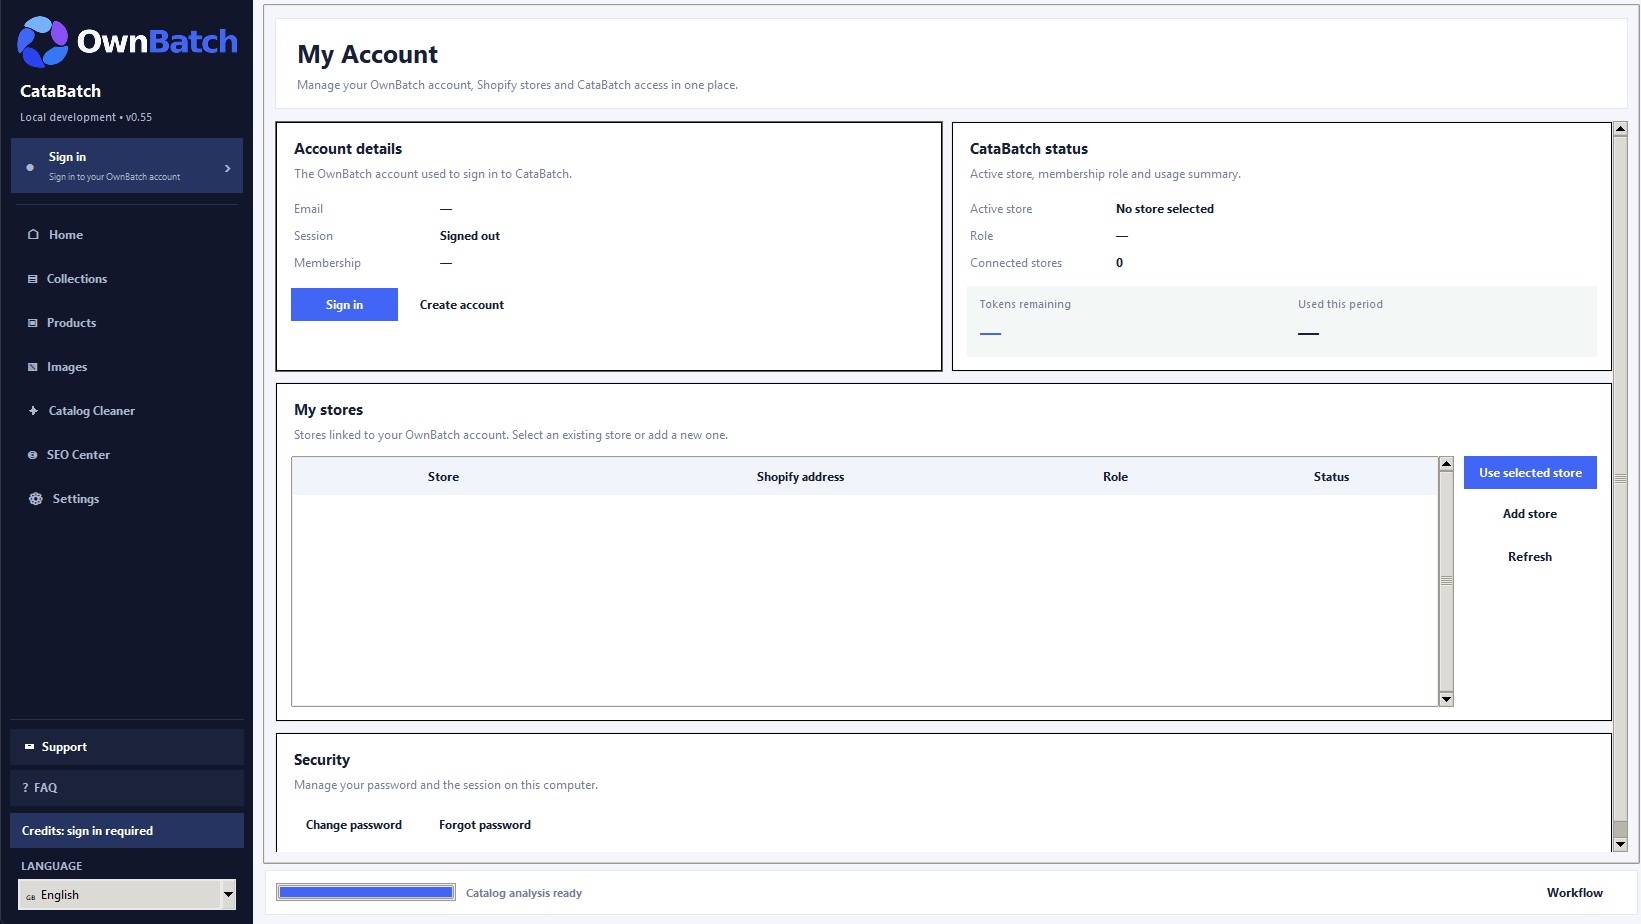
Task: Click the Collections icon in sidebar
Action: (x=33, y=279)
